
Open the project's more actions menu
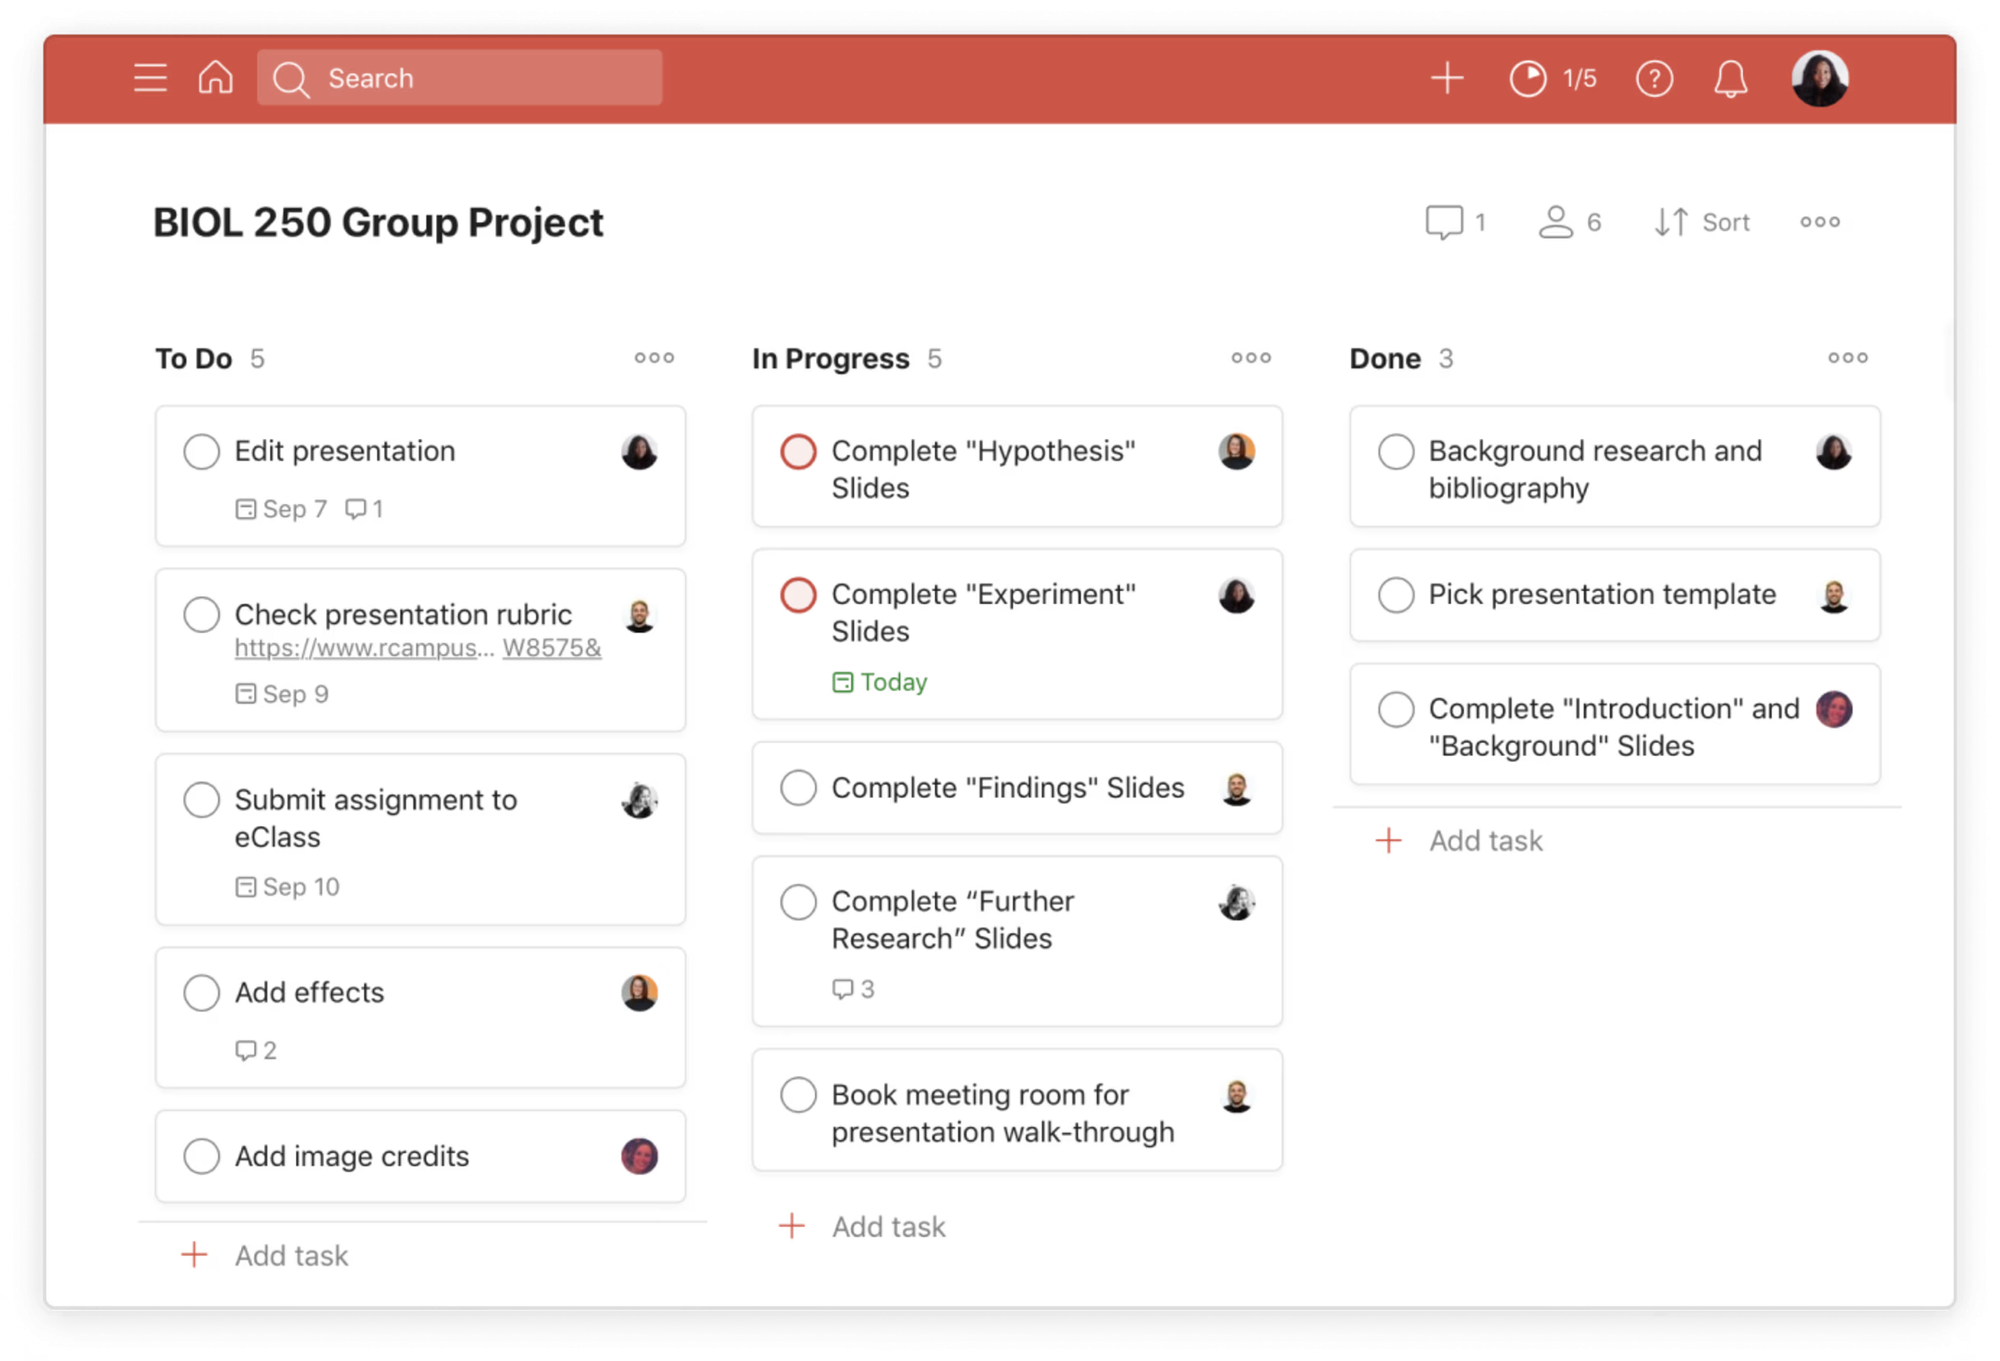[x=1820, y=222]
